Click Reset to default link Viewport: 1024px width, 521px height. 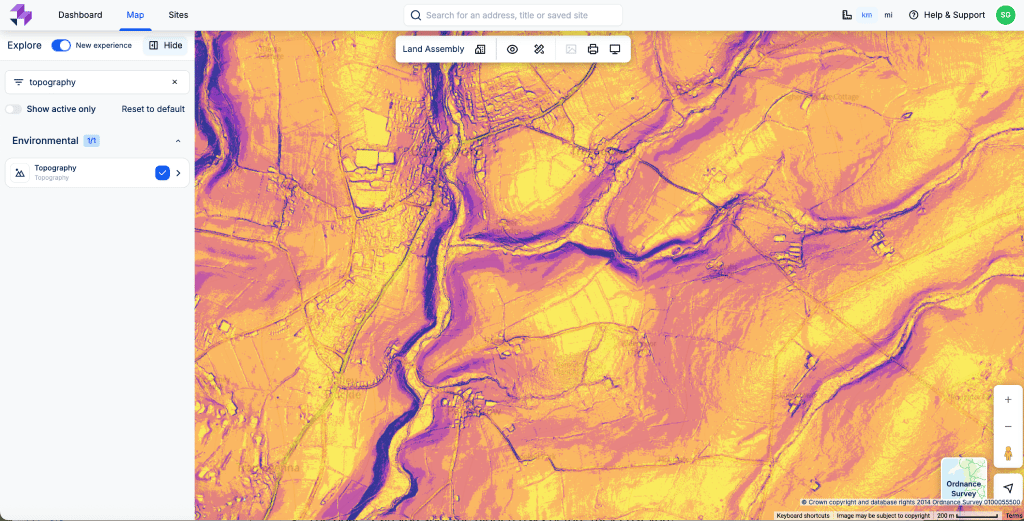point(153,109)
